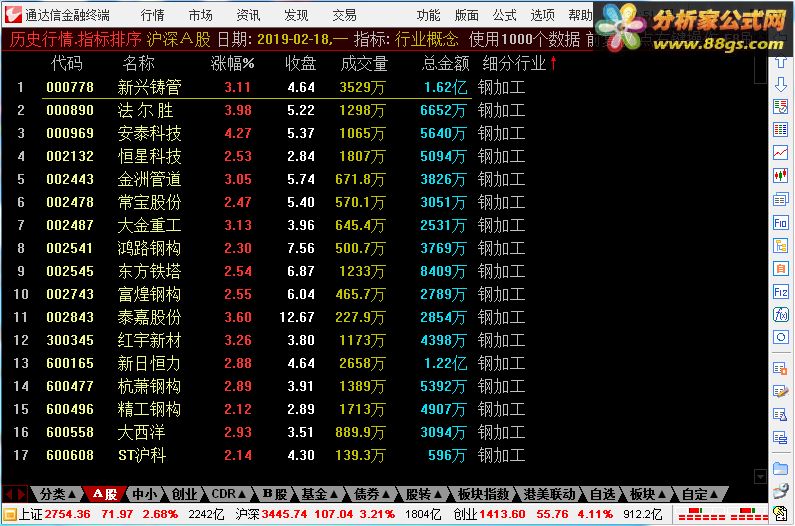
Task: Open the 功能 menu
Action: point(428,15)
